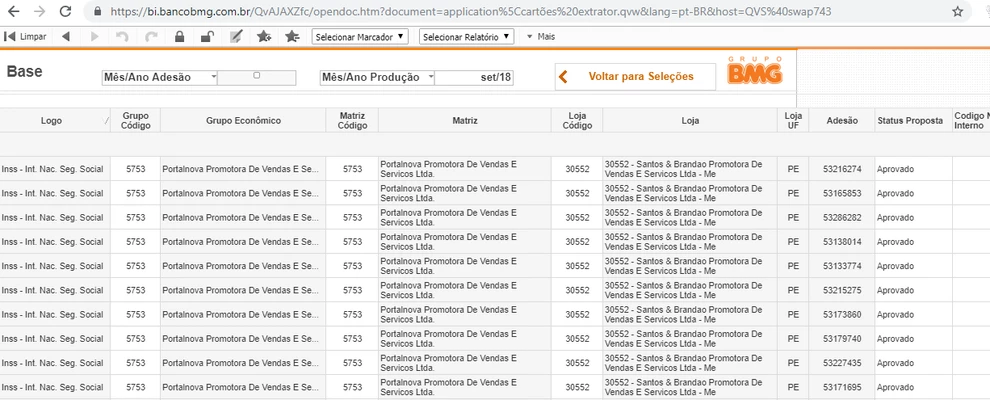The width and height of the screenshot is (990, 400).
Task: Click Aprovado status in row 53216274
Action: [x=914, y=169]
